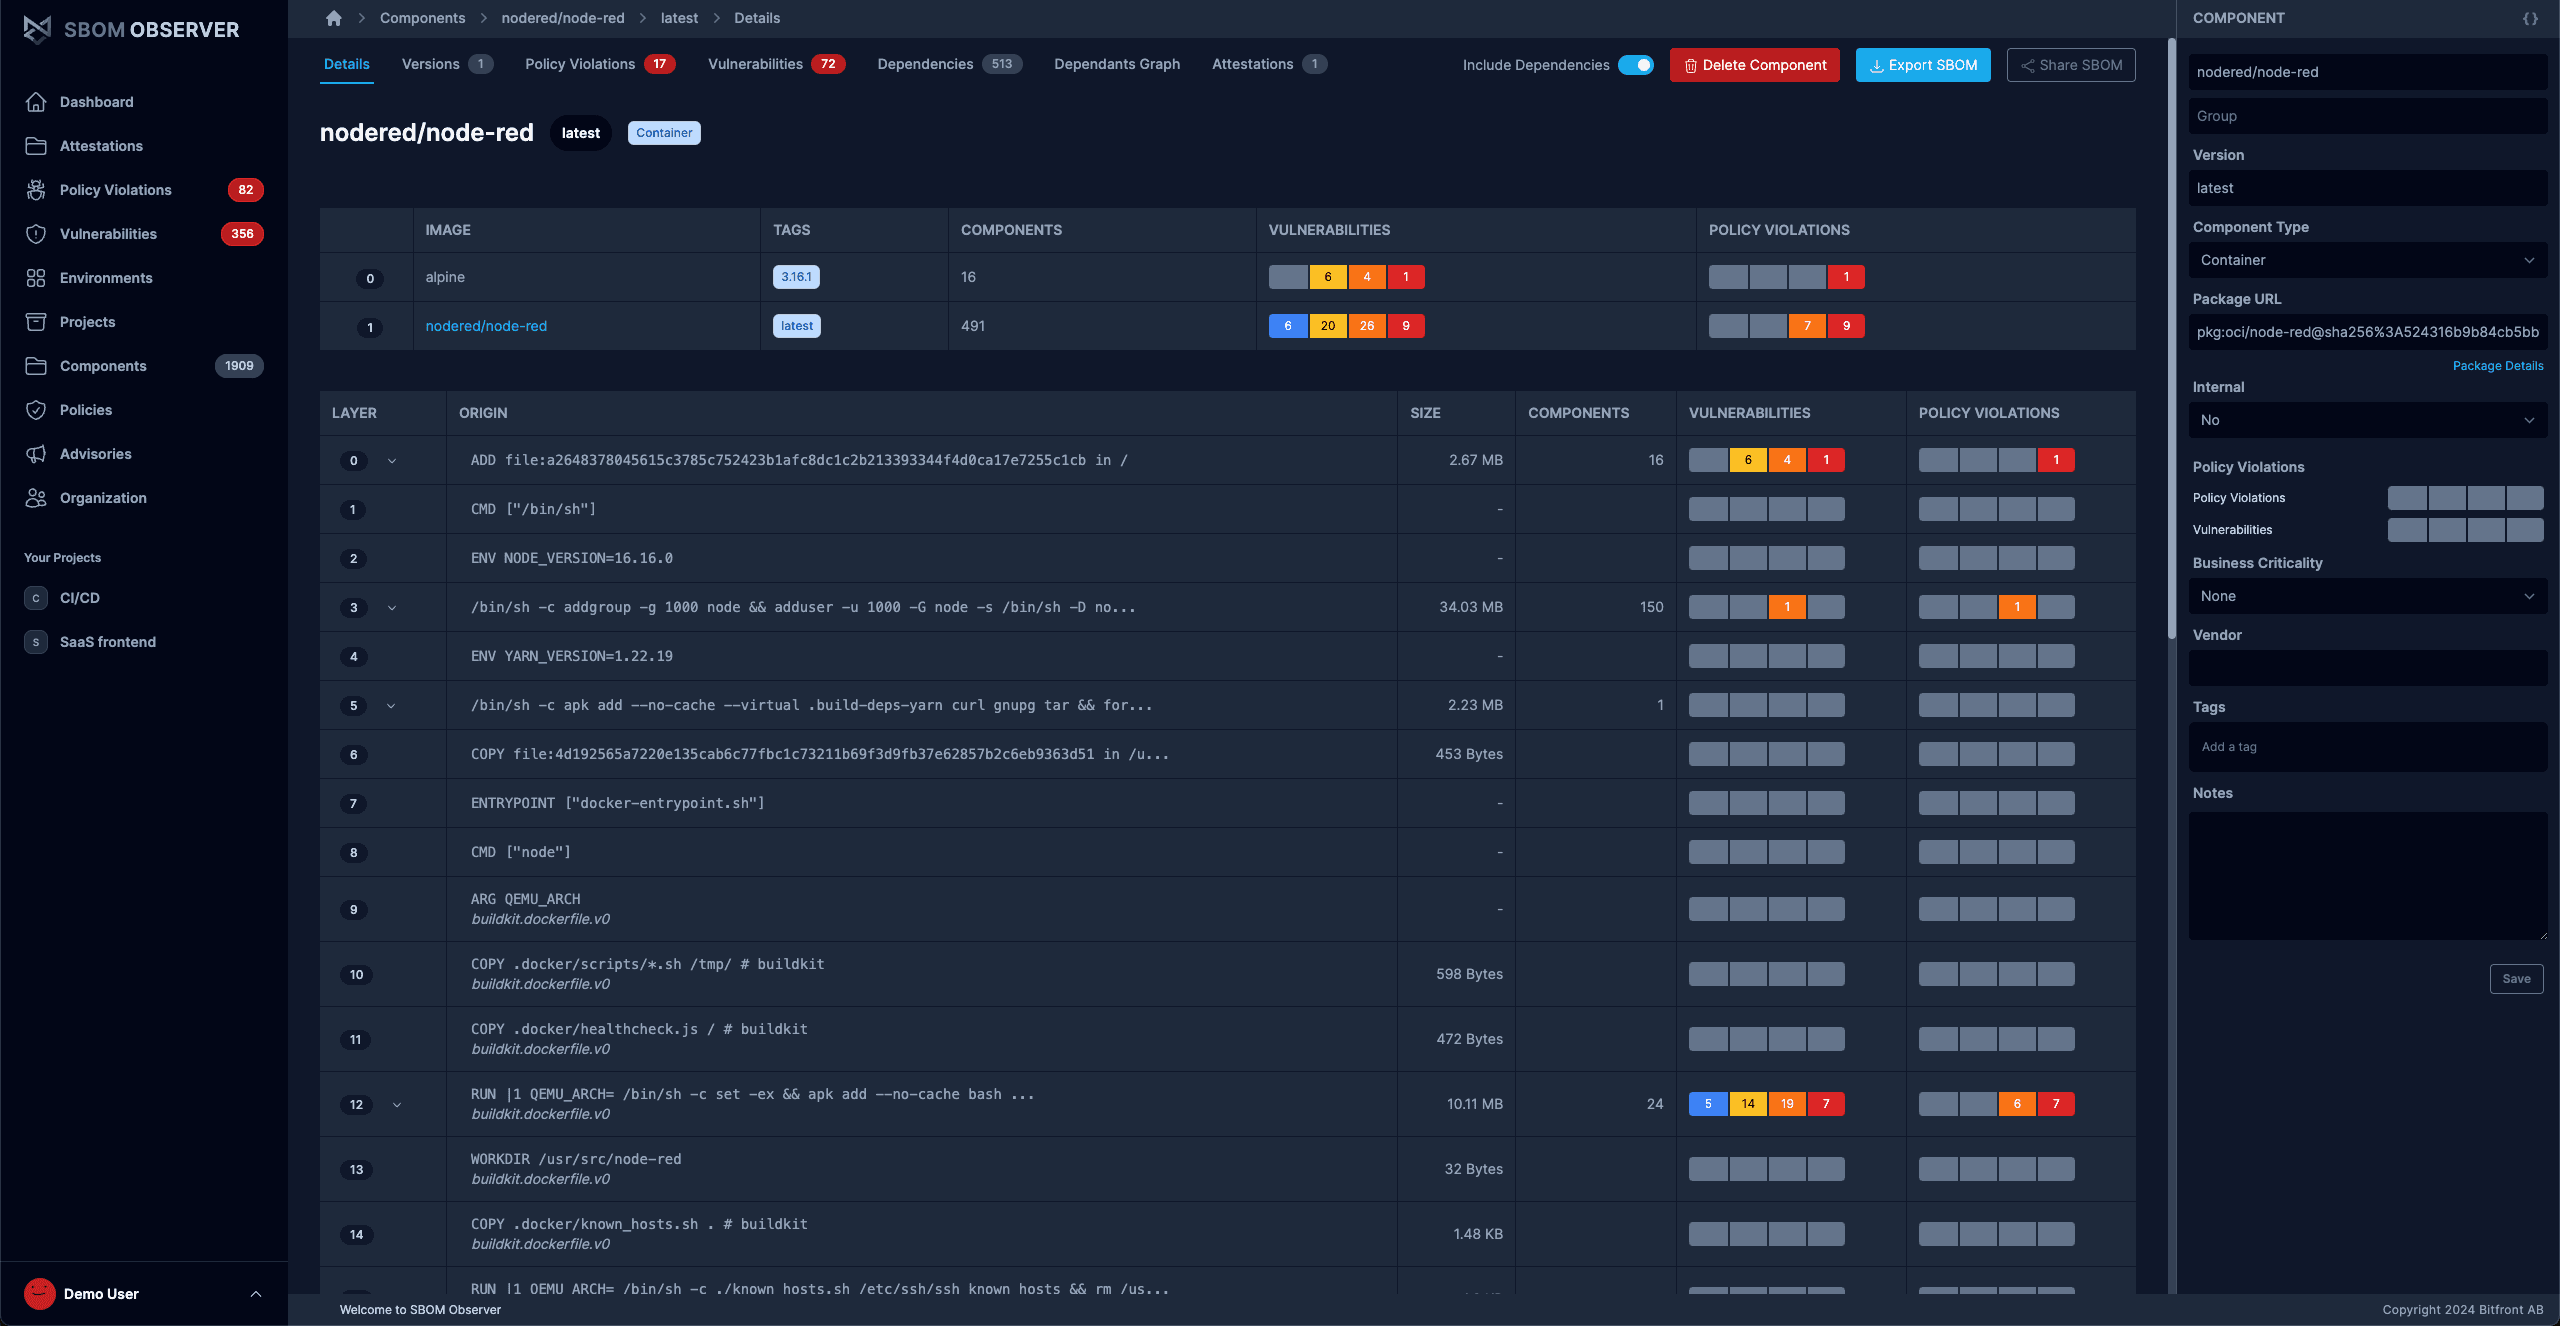Click the Delete Component button icon
Screen dimensions: 2560x1326
[1689, 64]
